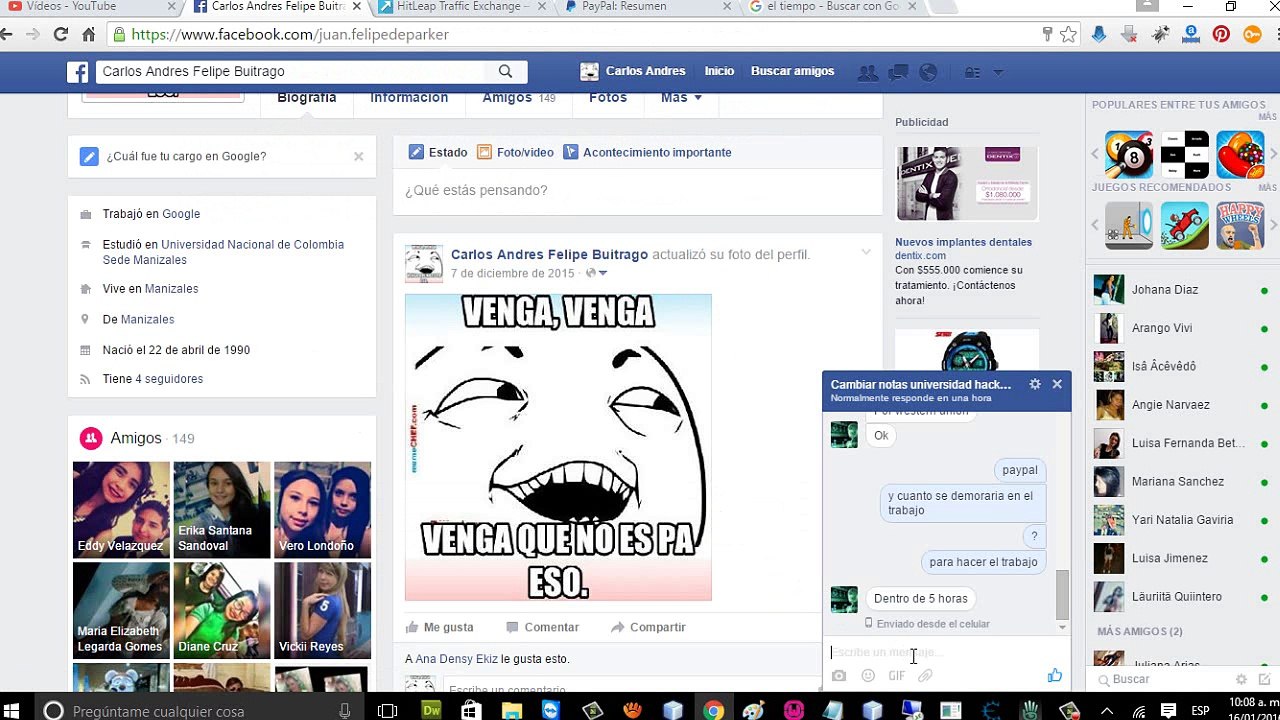Click the Facebook logo in the header
Viewport: 1280px width, 720px height.
click(78, 72)
